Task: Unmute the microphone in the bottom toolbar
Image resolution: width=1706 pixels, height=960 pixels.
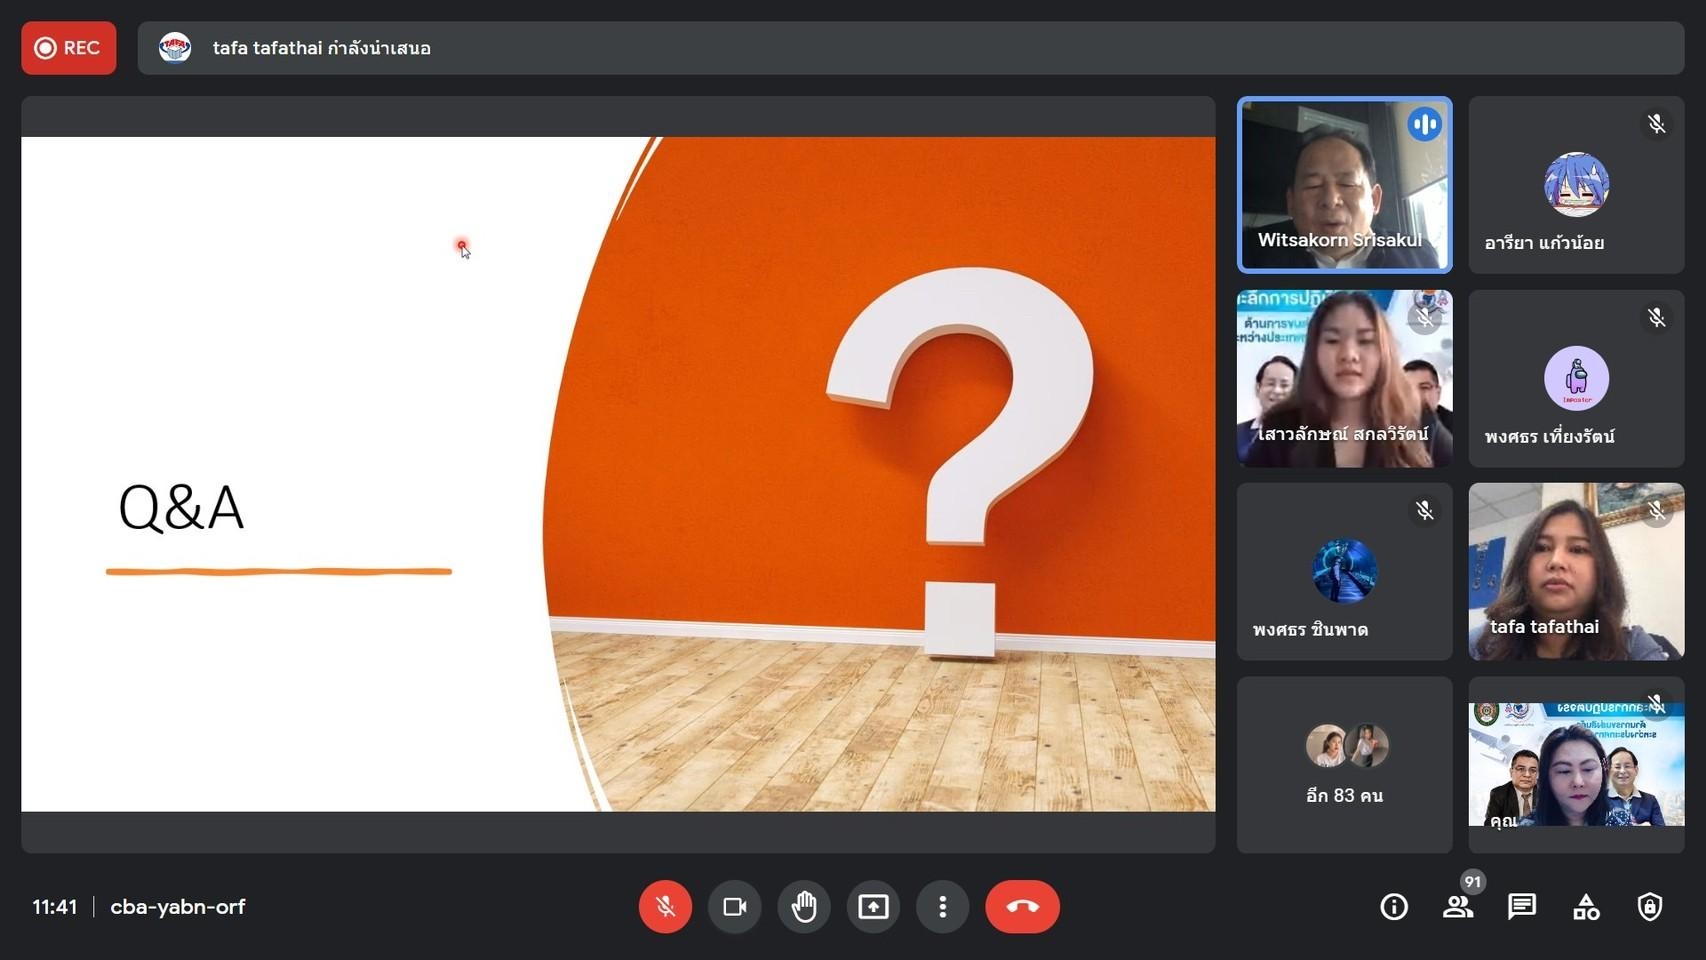Action: tap(665, 907)
